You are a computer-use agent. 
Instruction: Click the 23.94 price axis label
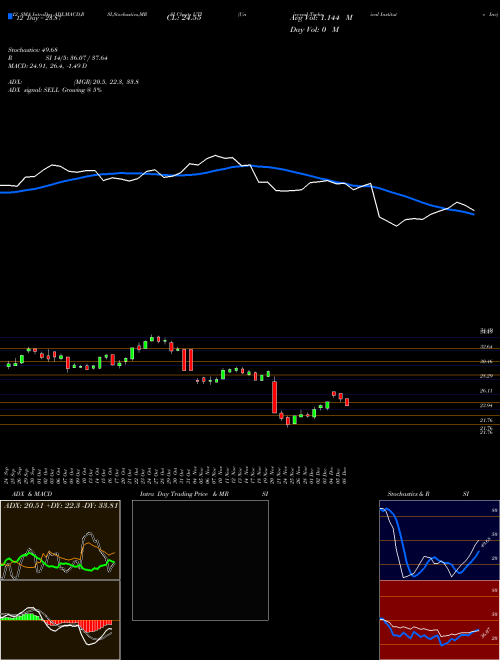[487, 406]
